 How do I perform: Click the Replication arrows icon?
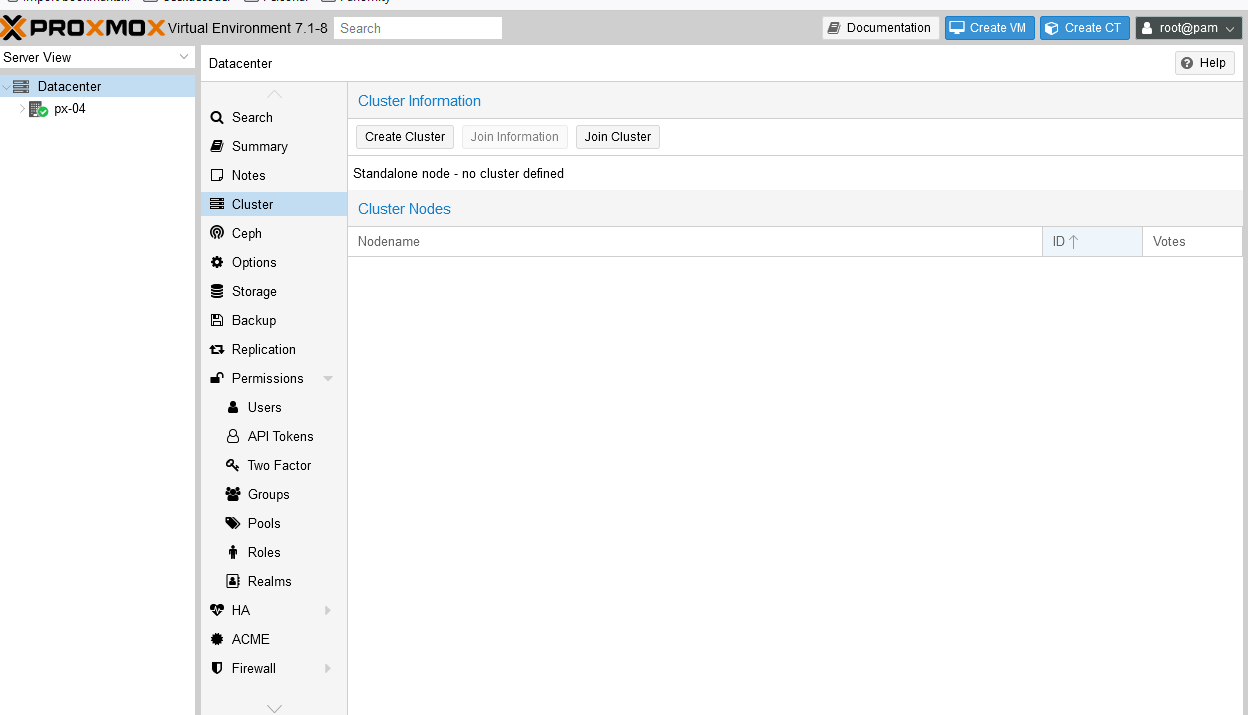click(x=217, y=349)
